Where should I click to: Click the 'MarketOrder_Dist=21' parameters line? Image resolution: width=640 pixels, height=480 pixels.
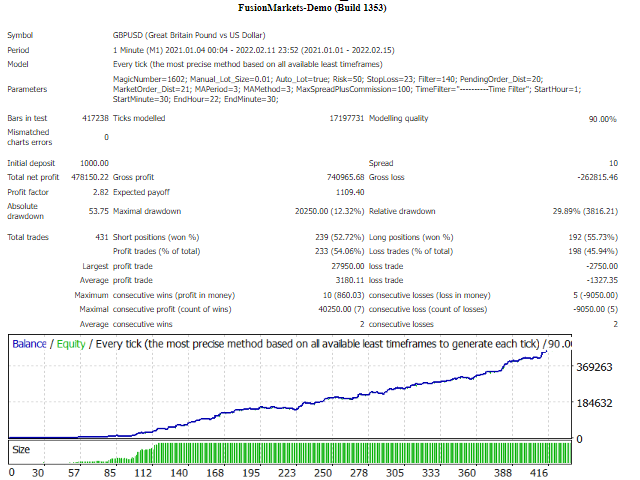tap(347, 89)
